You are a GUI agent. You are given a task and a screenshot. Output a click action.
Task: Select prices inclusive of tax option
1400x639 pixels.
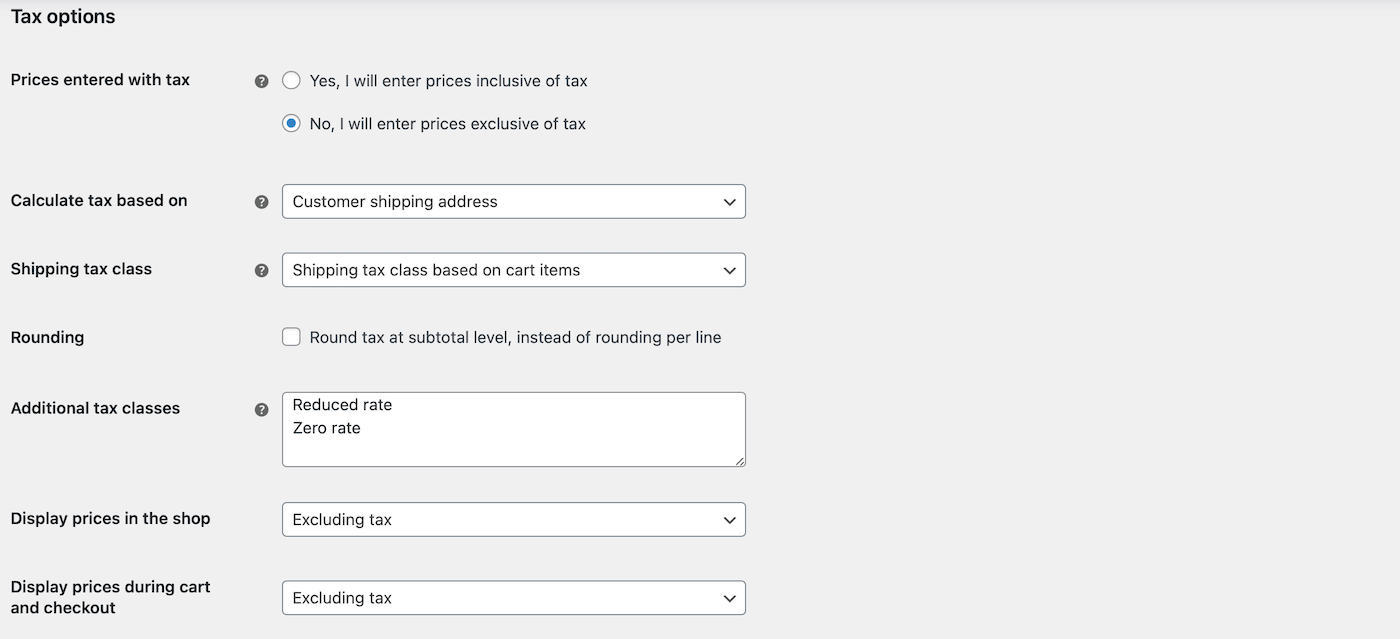coord(291,80)
